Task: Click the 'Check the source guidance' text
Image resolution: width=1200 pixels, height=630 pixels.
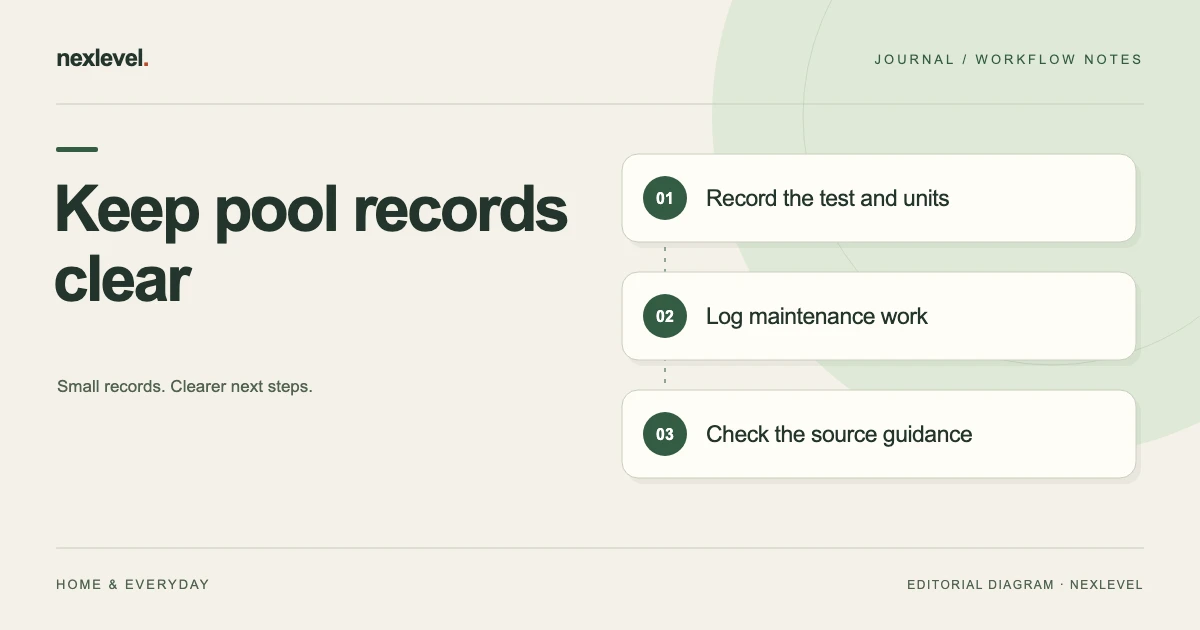Action: [839, 434]
